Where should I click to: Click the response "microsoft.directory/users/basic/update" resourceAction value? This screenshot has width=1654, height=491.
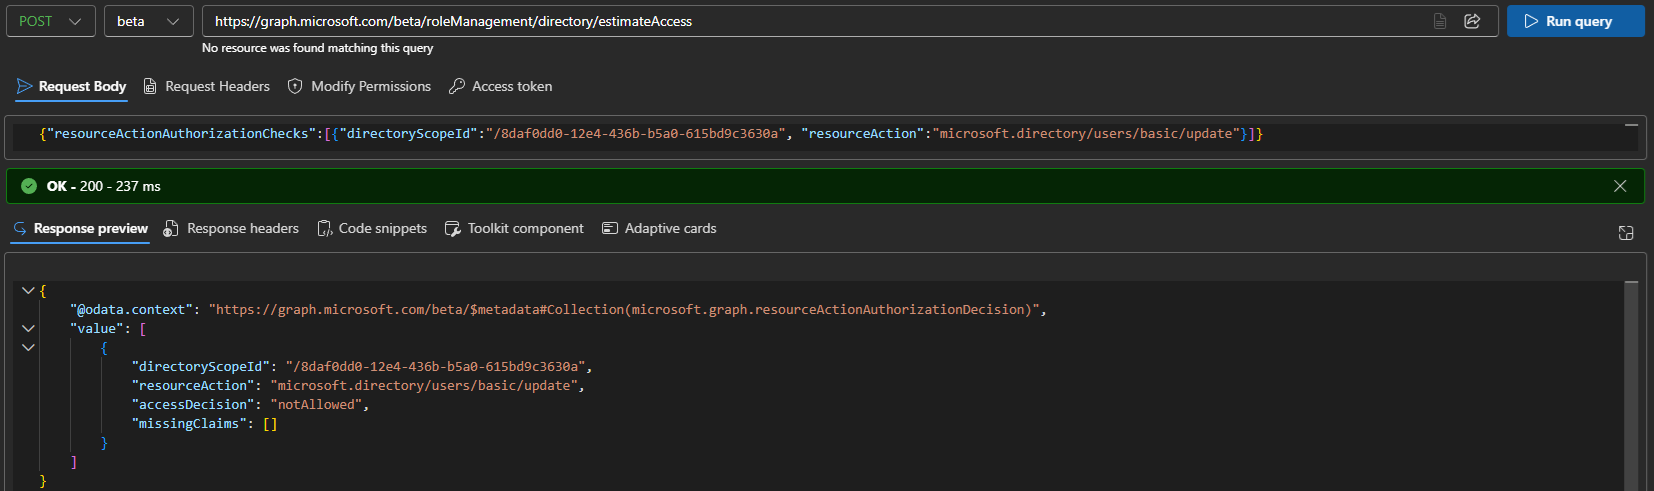pyautogui.click(x=424, y=386)
